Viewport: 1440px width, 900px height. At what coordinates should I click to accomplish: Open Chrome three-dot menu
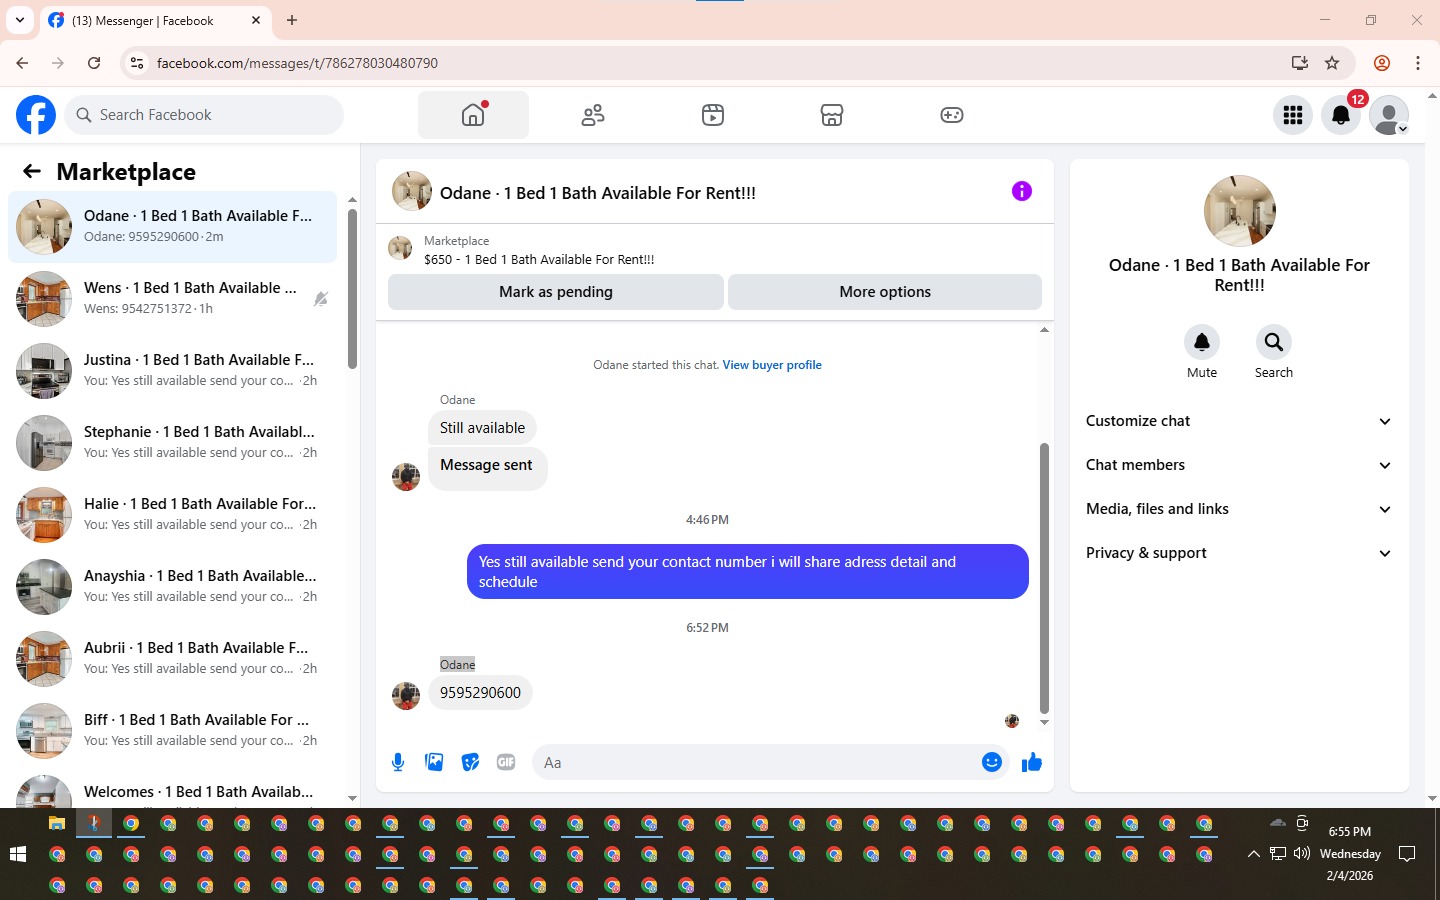coord(1418,63)
